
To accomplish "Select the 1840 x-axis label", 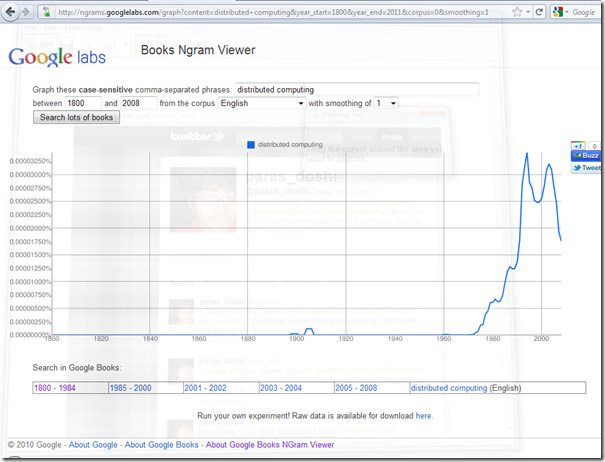I will click(x=150, y=338).
